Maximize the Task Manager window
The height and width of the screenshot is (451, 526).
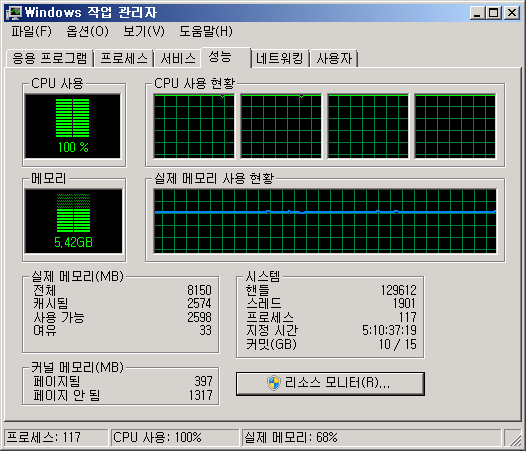click(494, 13)
